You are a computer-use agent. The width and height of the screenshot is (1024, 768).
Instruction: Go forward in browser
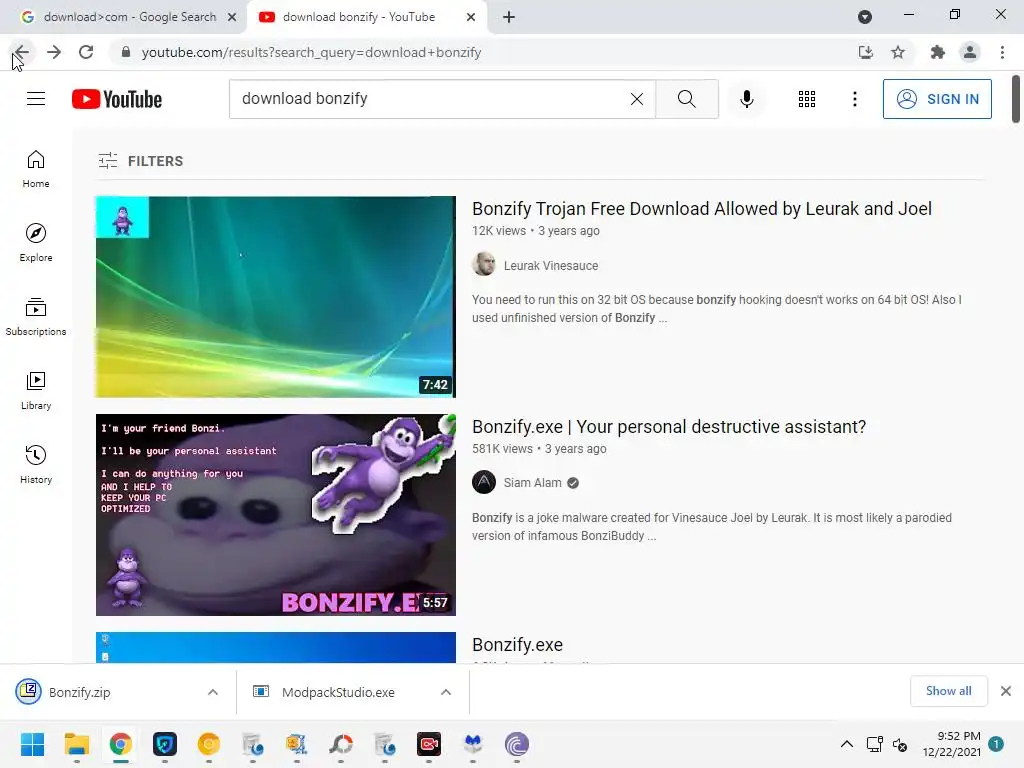pos(54,52)
